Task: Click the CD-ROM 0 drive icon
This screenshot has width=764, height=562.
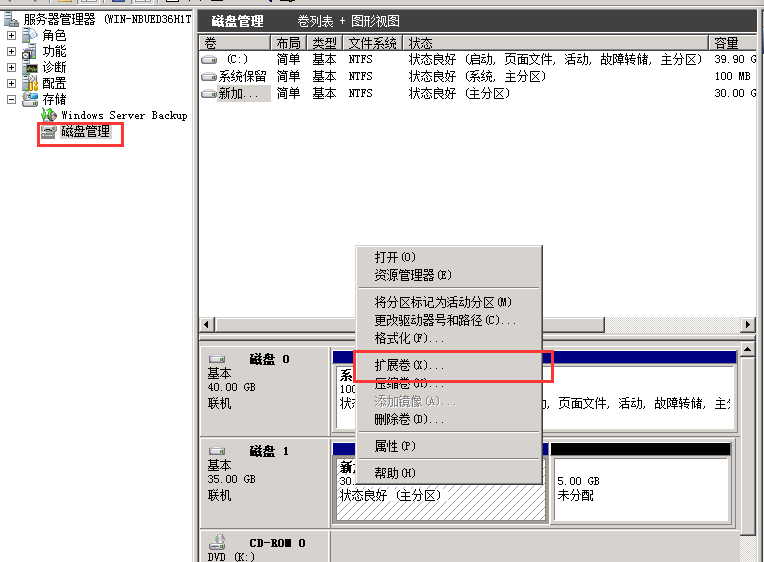Action: point(216,543)
